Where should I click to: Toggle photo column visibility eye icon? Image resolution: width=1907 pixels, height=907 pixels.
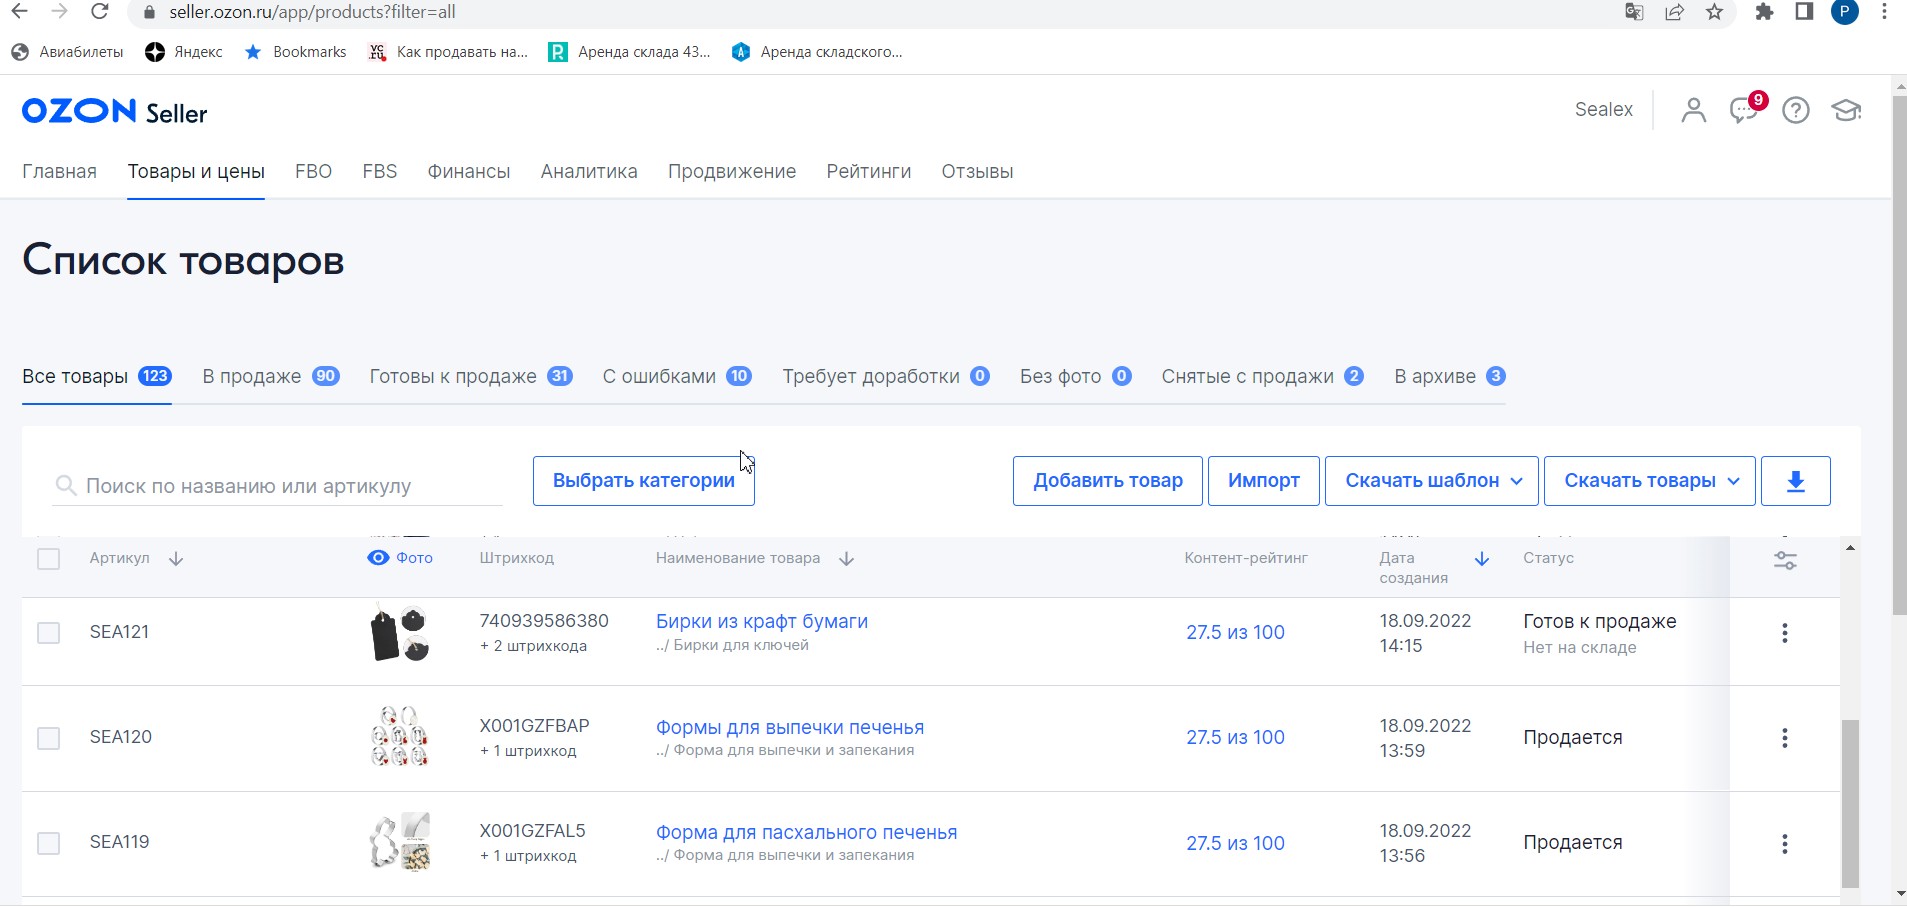pyautogui.click(x=378, y=558)
